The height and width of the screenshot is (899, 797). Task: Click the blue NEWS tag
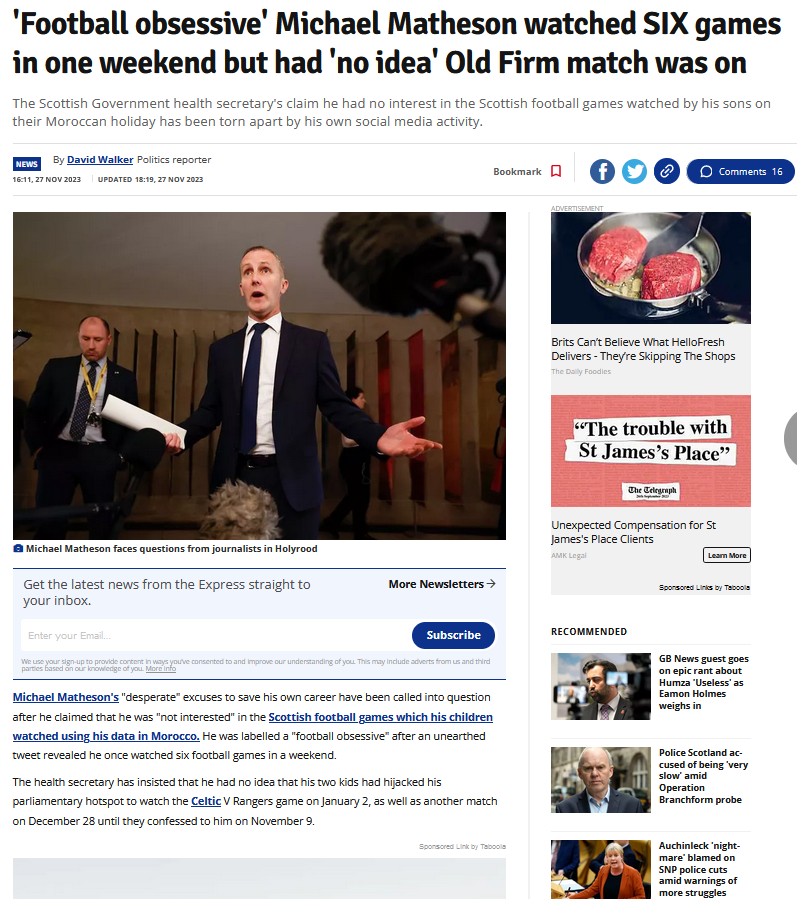coord(27,164)
